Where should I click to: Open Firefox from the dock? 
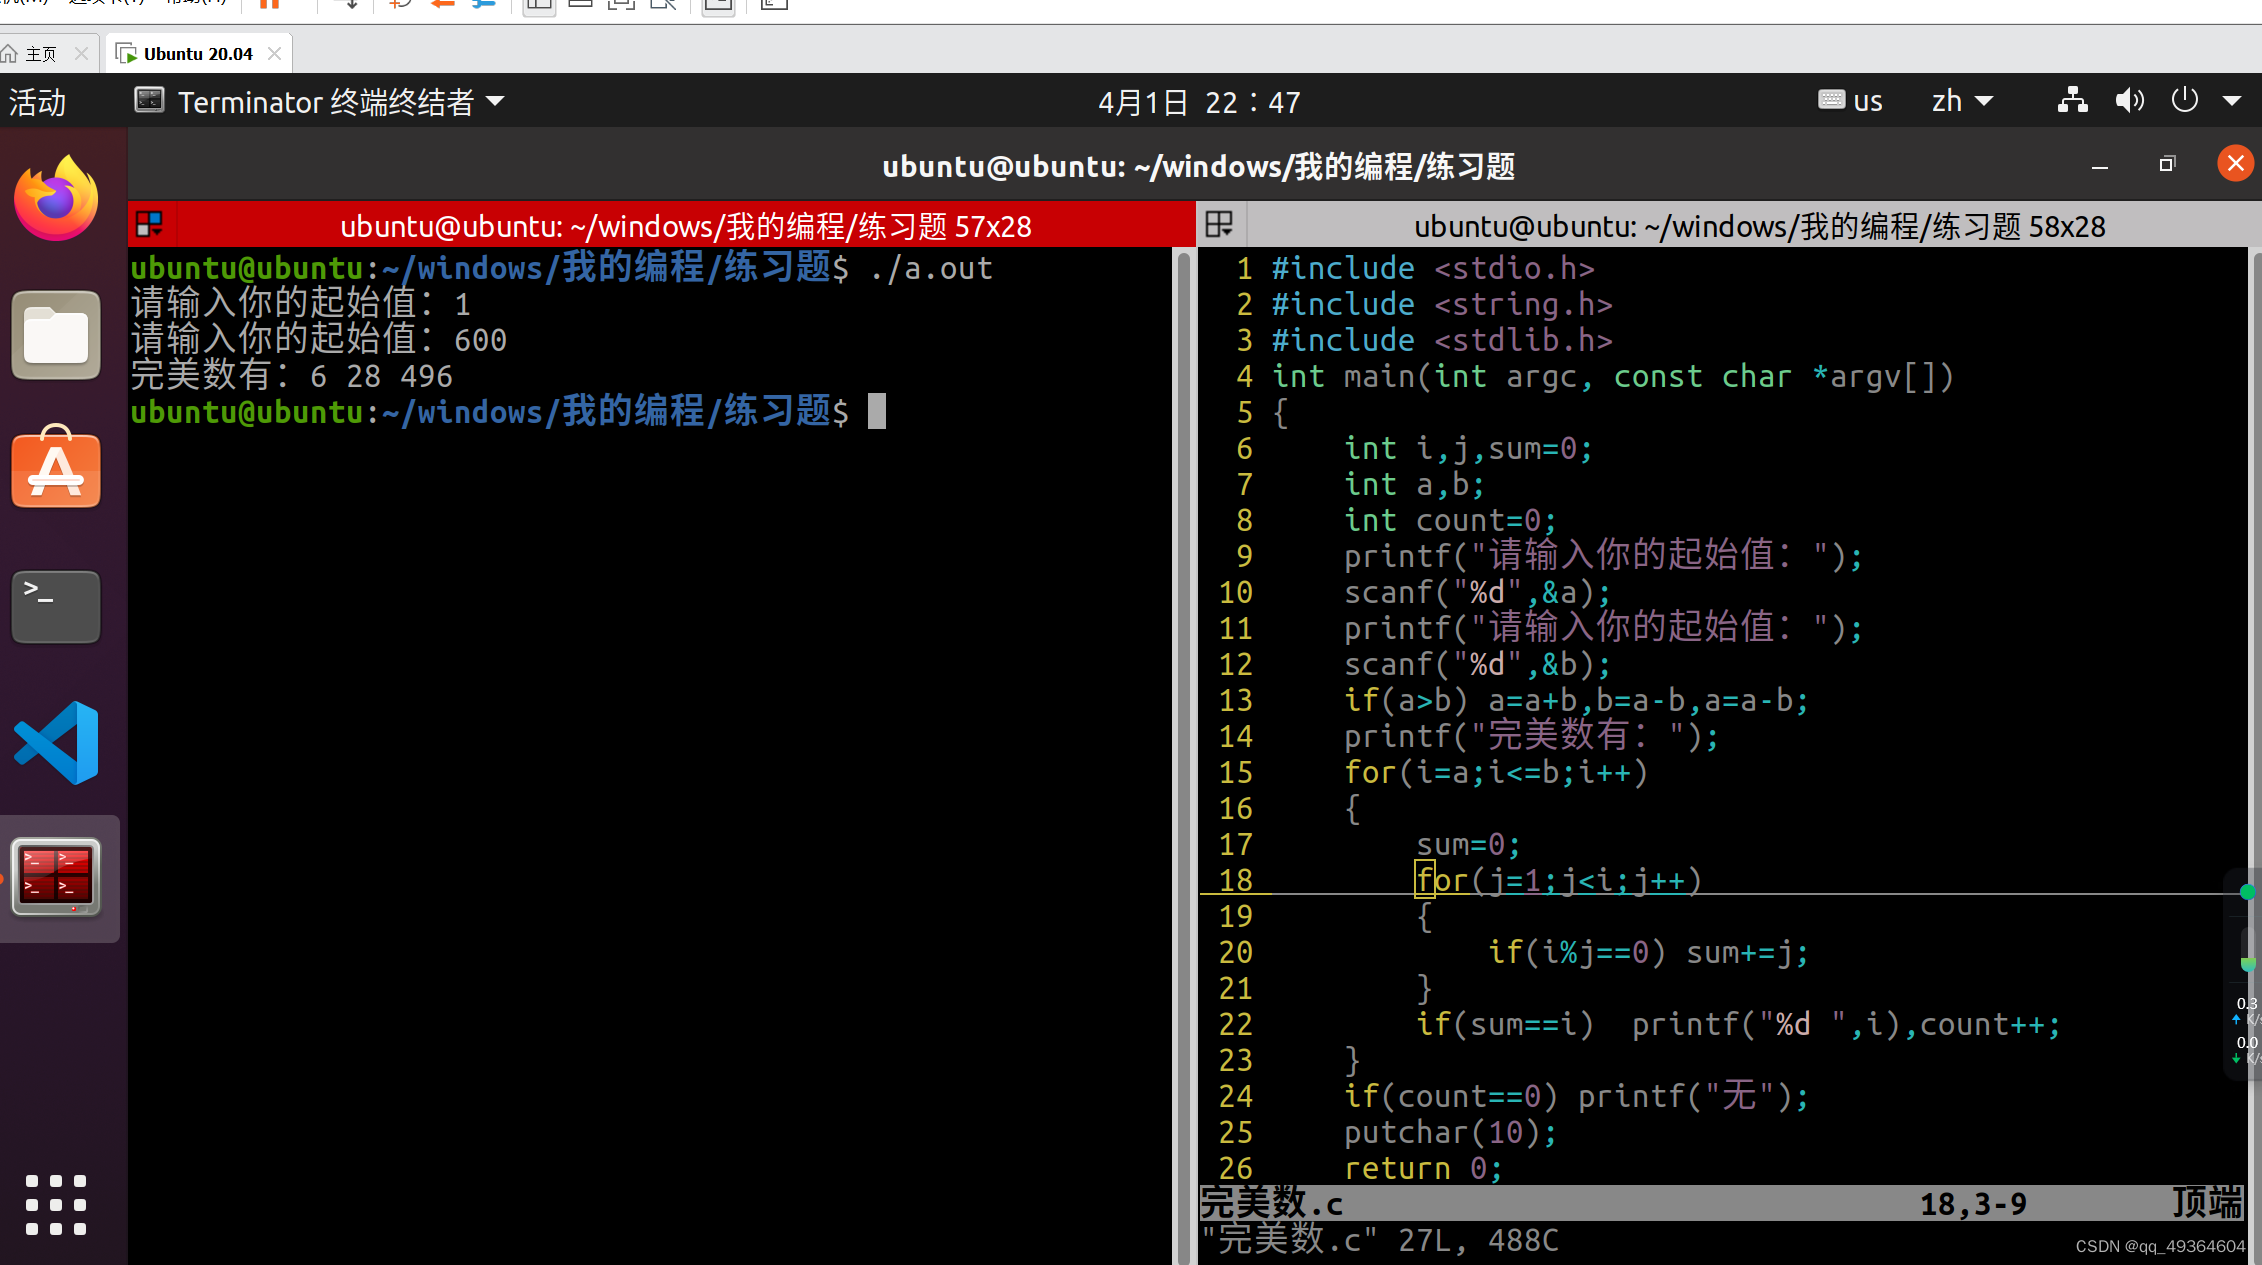pyautogui.click(x=56, y=198)
